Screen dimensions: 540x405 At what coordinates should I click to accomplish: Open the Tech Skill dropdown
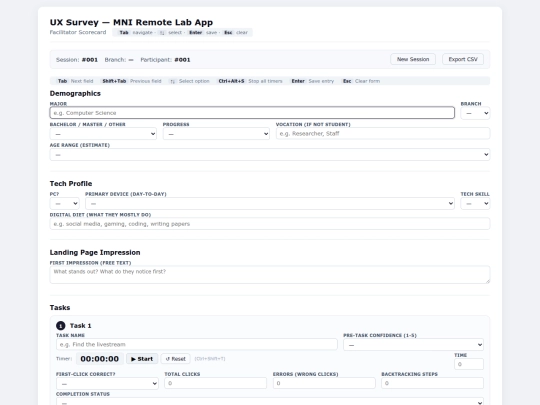[475, 203]
